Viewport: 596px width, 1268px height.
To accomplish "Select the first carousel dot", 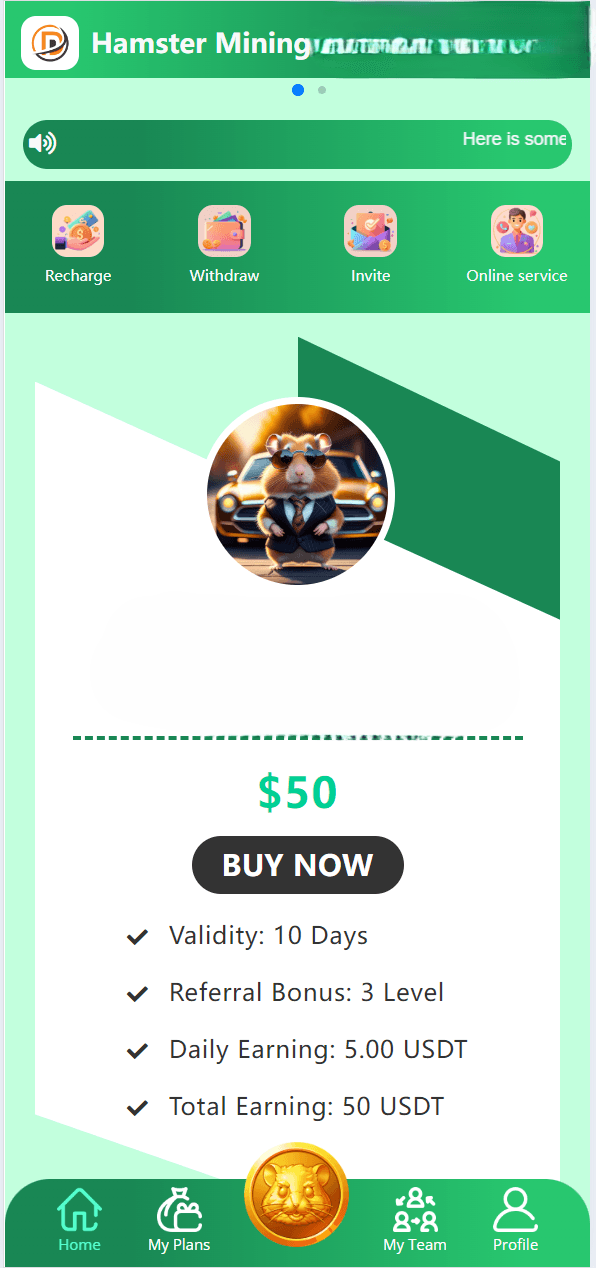I will click(x=298, y=90).
